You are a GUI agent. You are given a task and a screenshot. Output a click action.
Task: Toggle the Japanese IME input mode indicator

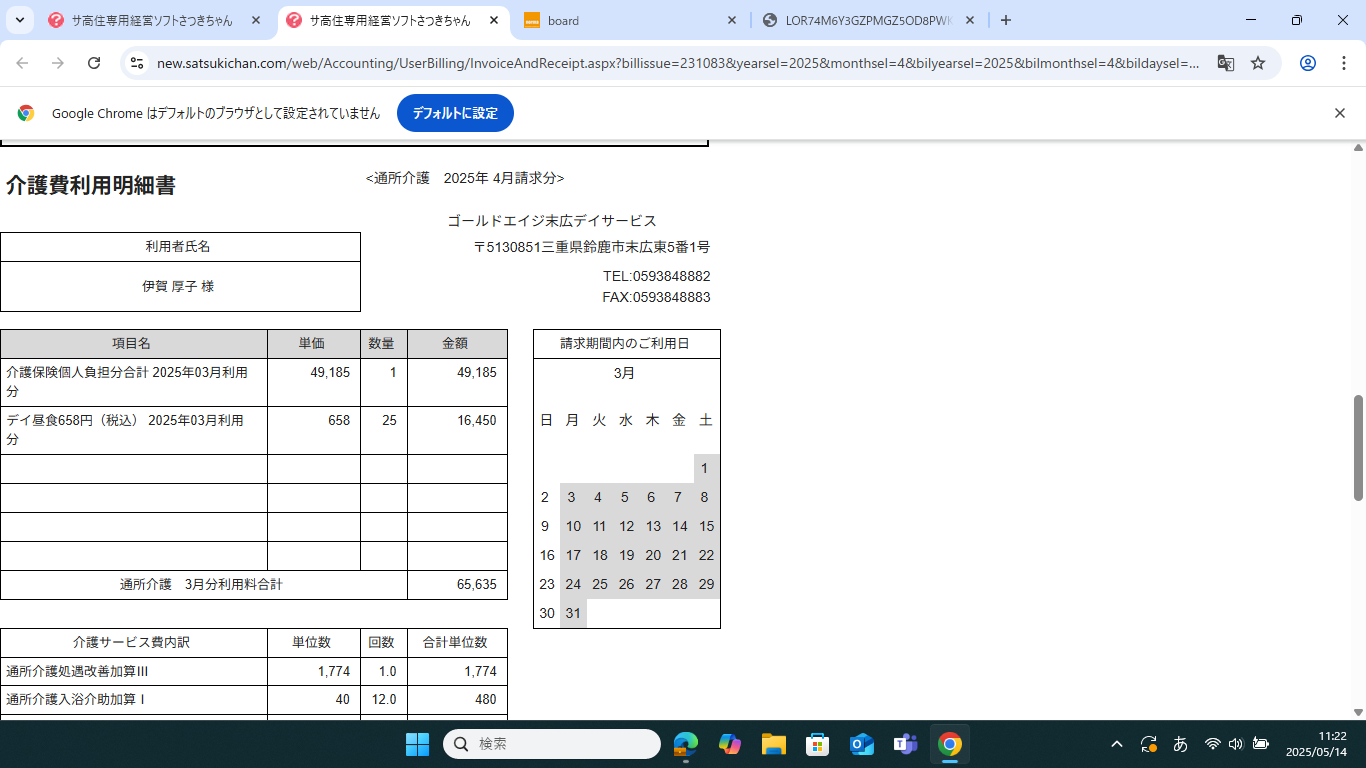(1180, 744)
